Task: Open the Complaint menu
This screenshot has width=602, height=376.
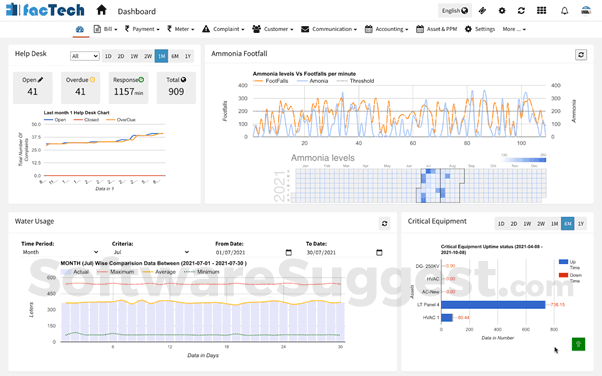Action: point(223,29)
